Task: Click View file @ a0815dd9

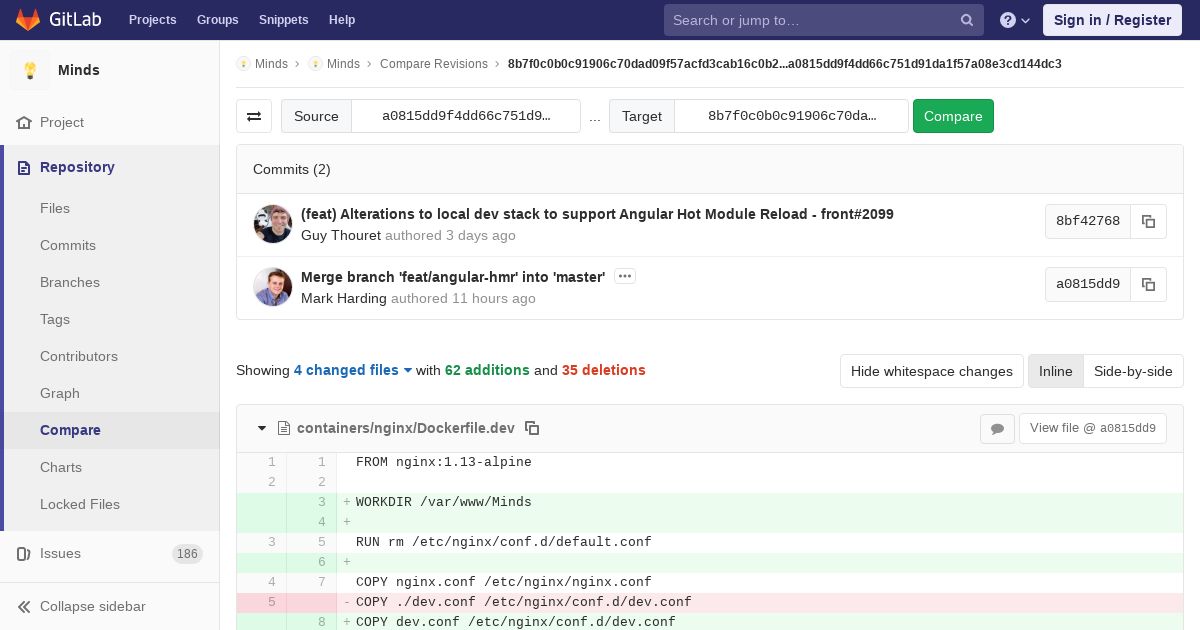Action: pyautogui.click(x=1093, y=428)
